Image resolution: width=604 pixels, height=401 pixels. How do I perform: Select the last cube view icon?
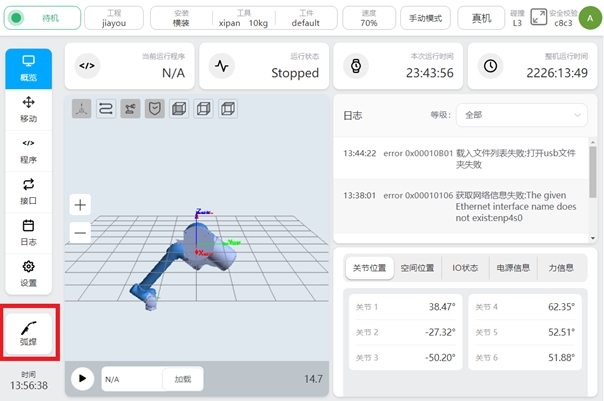[x=228, y=109]
